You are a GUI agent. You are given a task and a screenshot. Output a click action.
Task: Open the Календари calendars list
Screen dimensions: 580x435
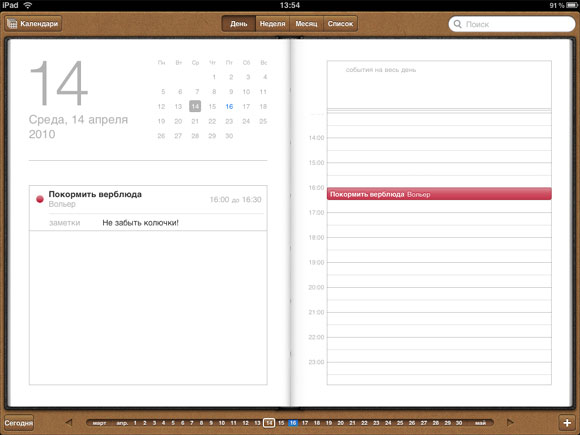point(33,24)
